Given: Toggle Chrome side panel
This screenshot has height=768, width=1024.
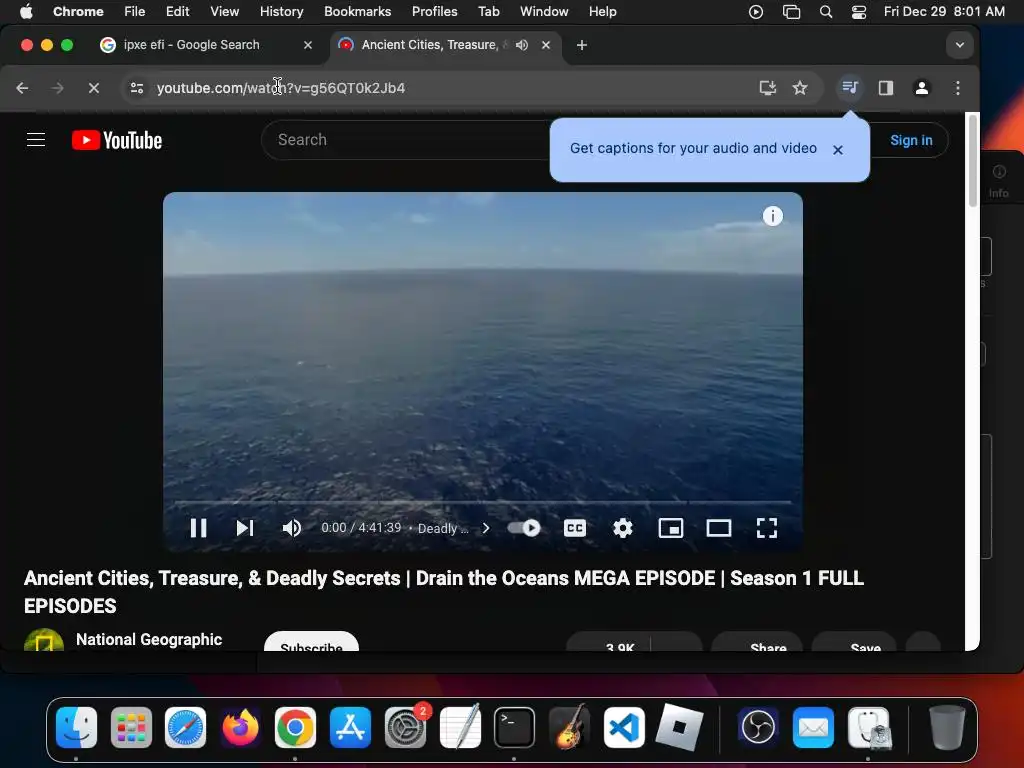Looking at the screenshot, I should click(886, 88).
